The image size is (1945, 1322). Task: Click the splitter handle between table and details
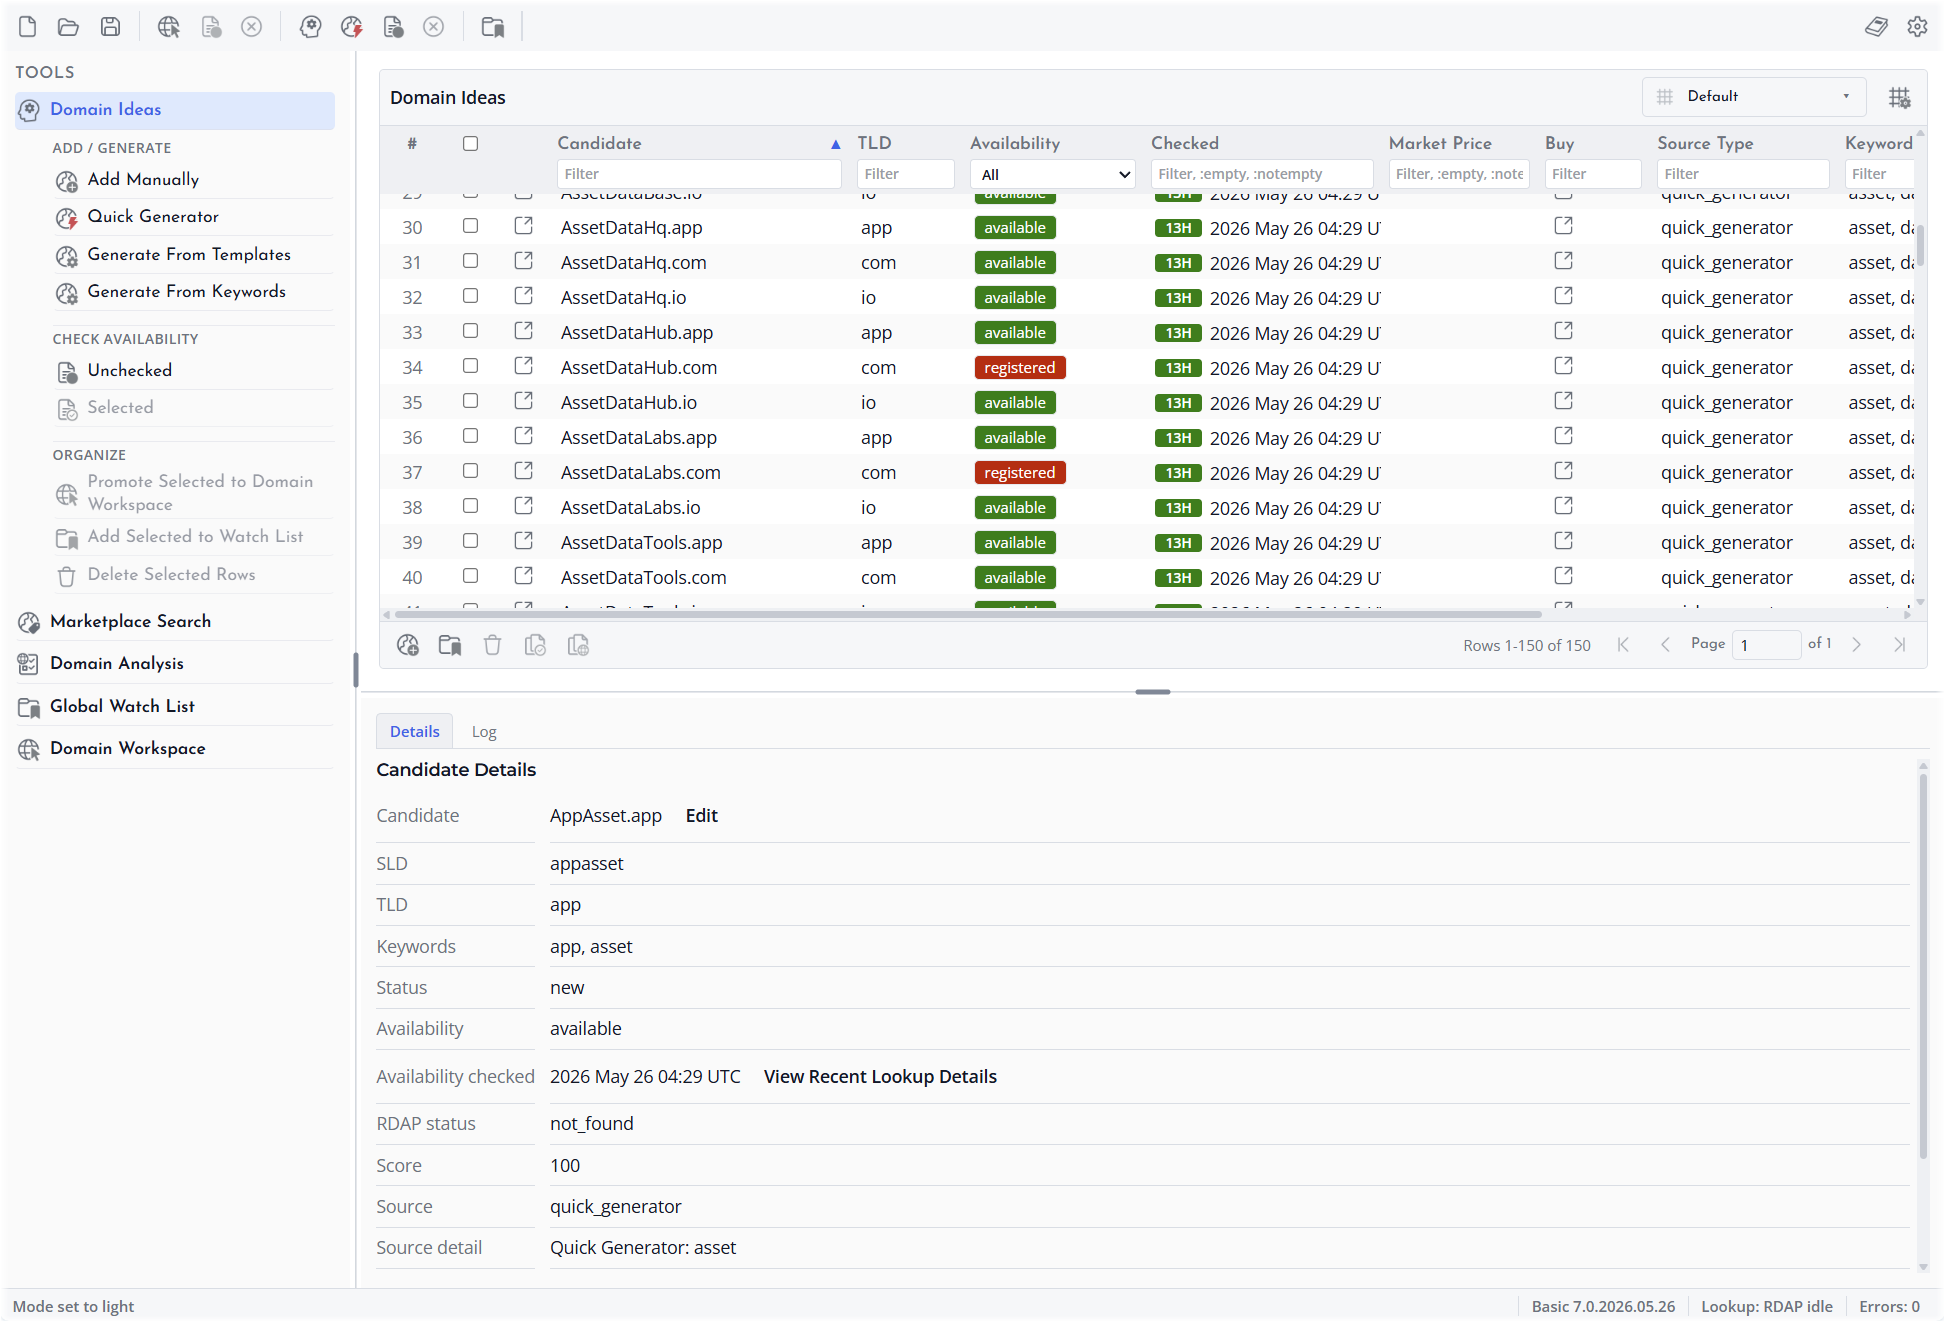click(1152, 692)
